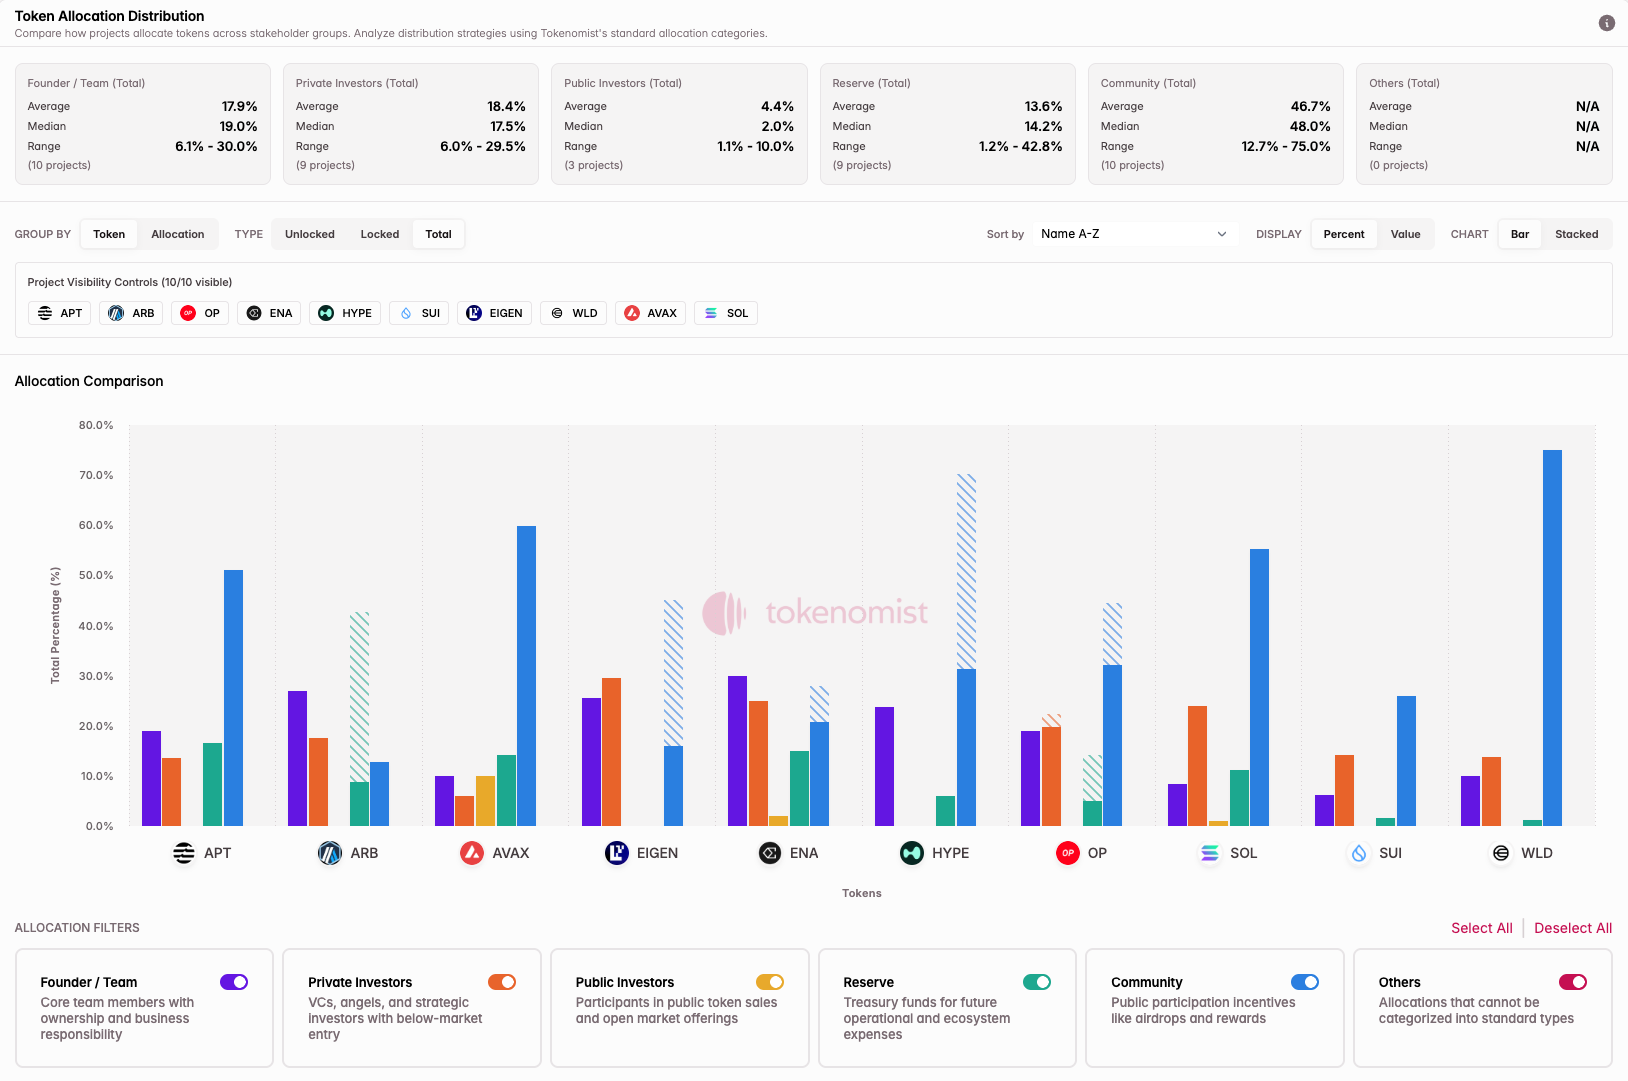1628x1081 pixels.
Task: Click the Select All link
Action: coord(1482,928)
